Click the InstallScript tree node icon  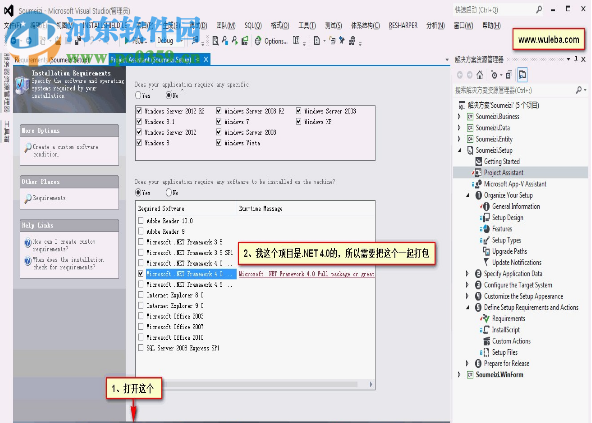pyautogui.click(x=485, y=330)
